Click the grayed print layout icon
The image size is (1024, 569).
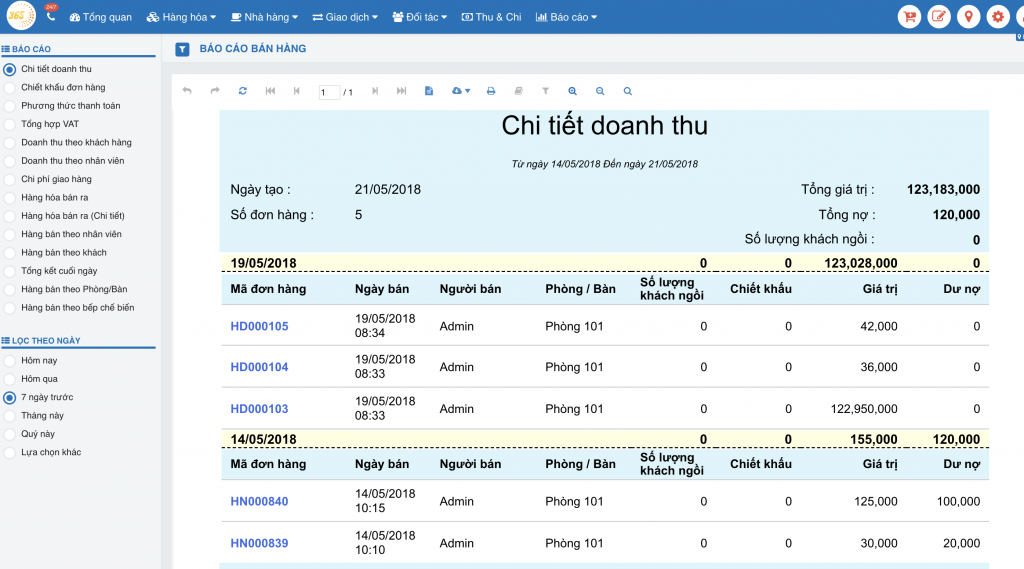[519, 91]
